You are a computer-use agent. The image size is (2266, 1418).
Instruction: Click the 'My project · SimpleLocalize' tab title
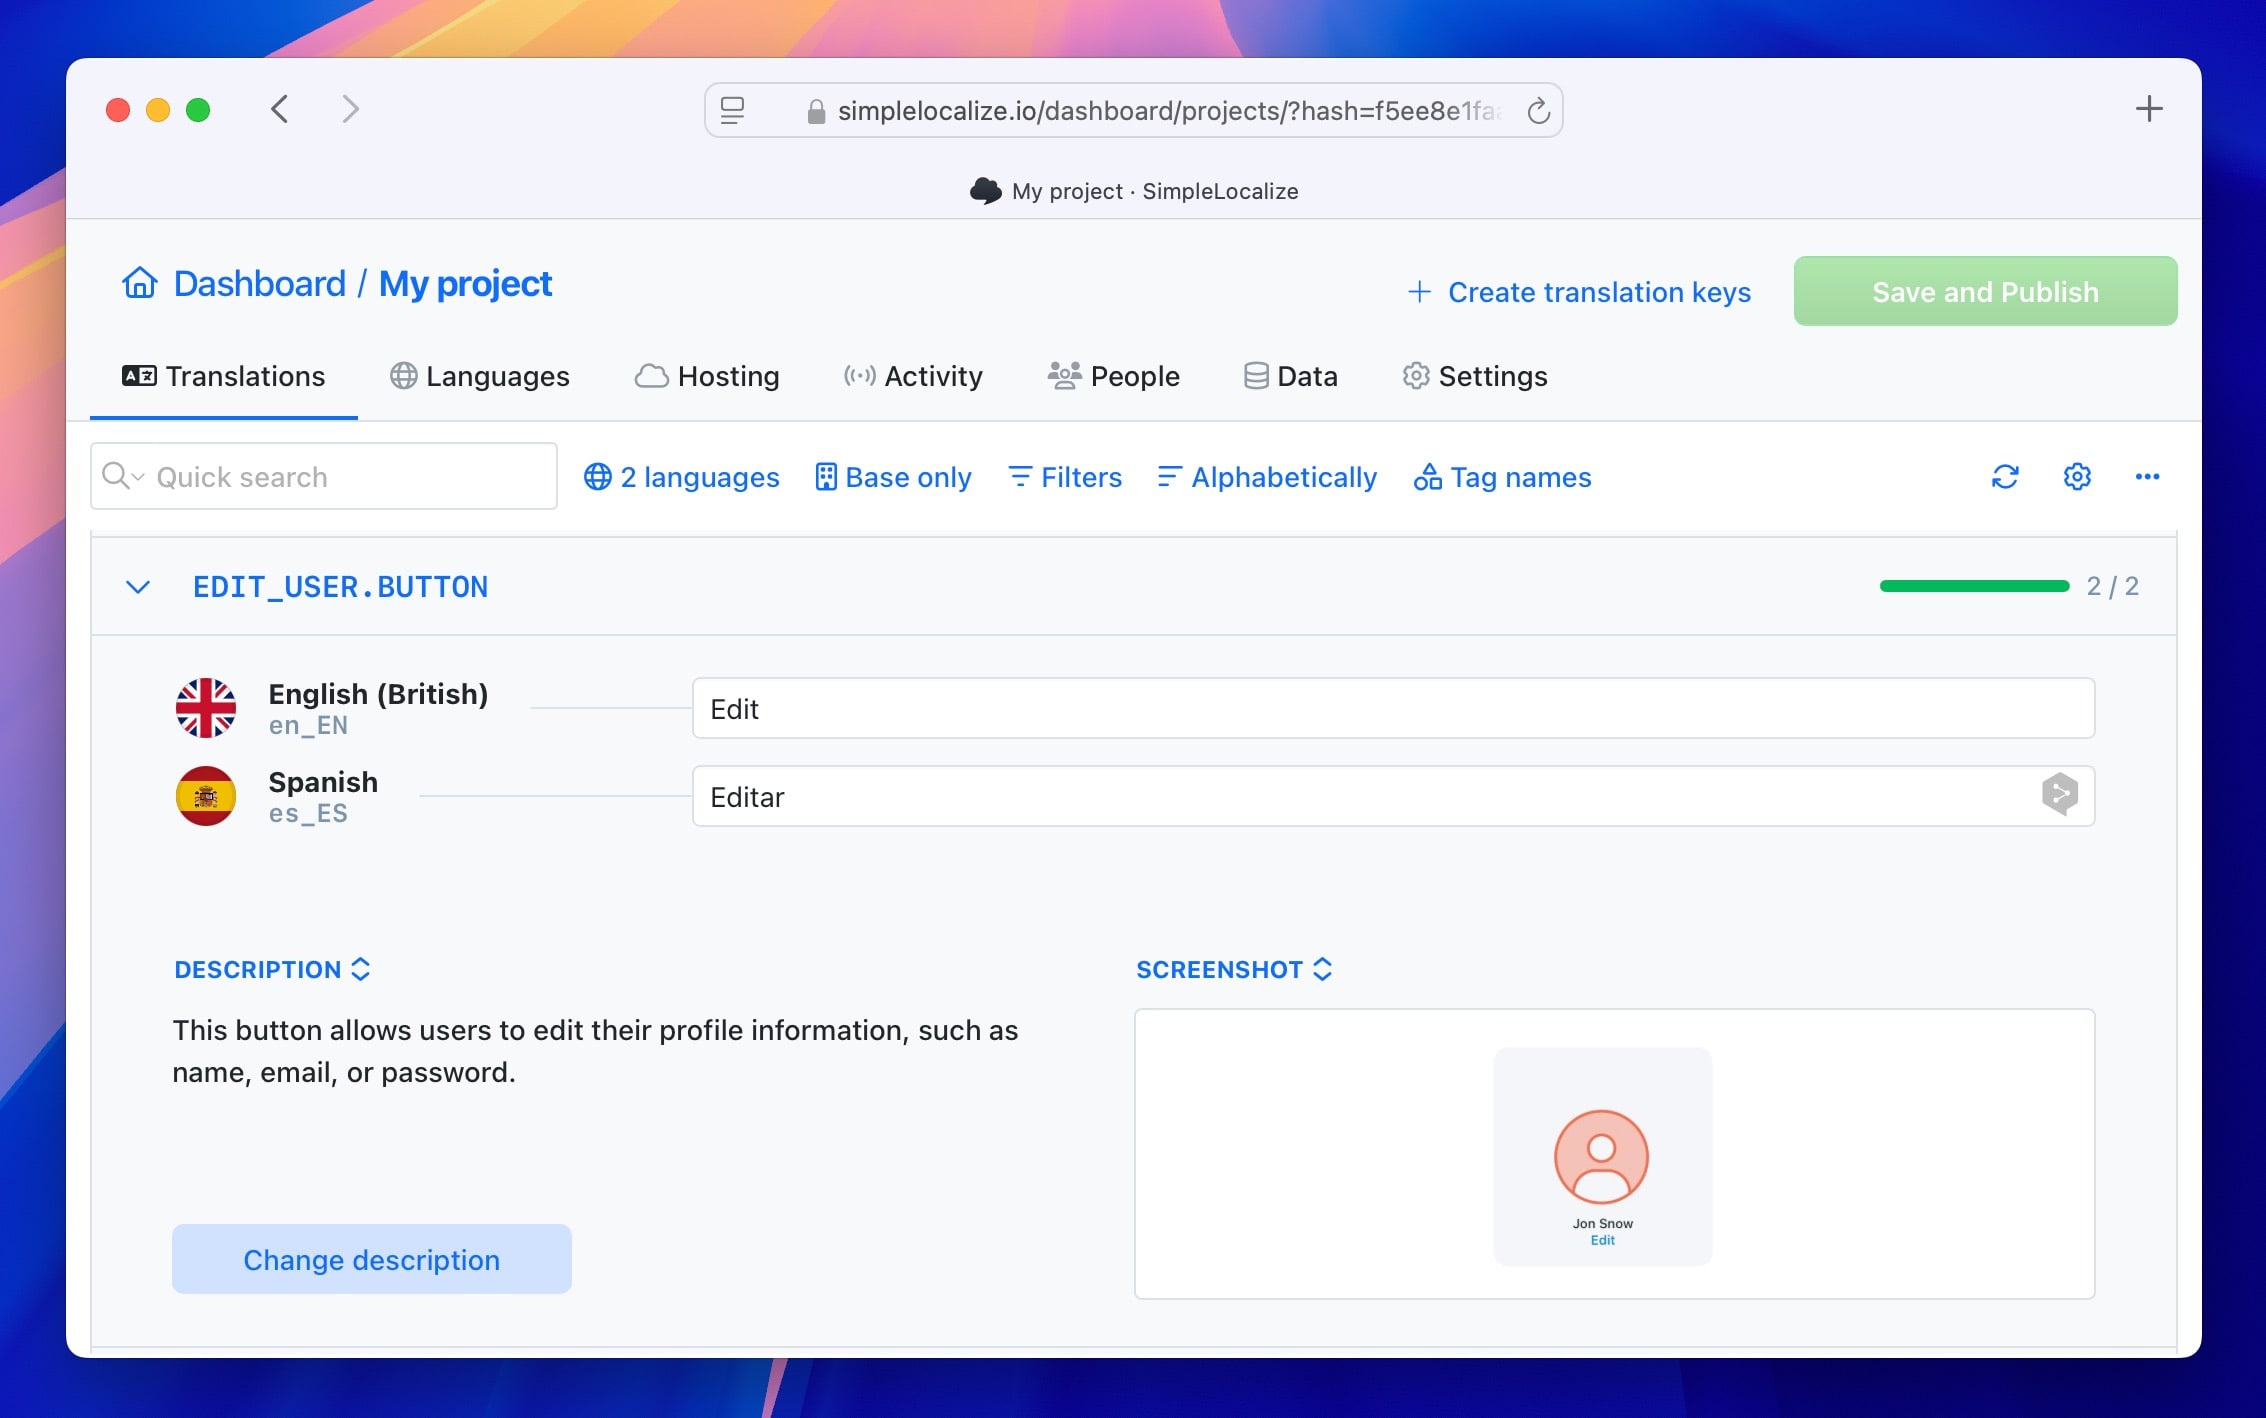[1155, 191]
